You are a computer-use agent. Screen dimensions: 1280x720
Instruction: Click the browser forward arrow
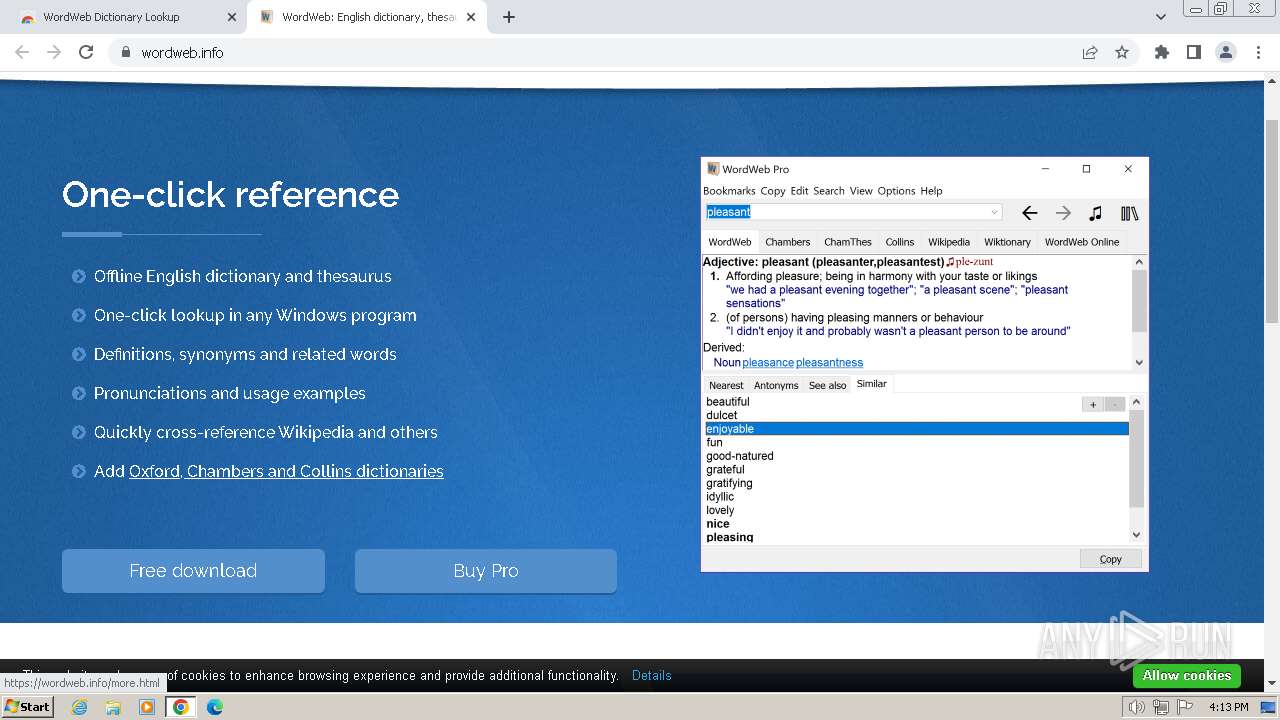[x=54, y=52]
